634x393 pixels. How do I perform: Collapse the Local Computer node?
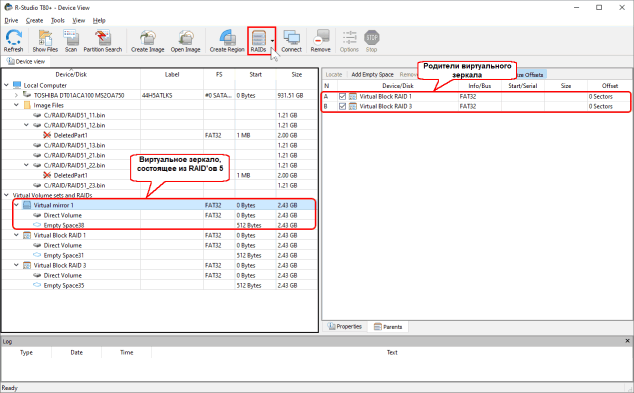pos(6,85)
